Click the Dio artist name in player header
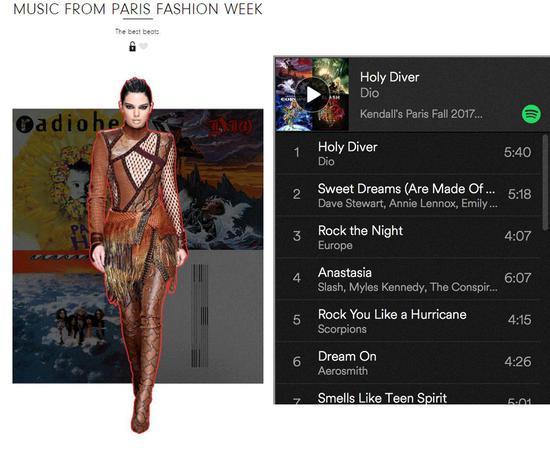Viewport: 550px width, 452px height. pyautogui.click(x=369, y=93)
